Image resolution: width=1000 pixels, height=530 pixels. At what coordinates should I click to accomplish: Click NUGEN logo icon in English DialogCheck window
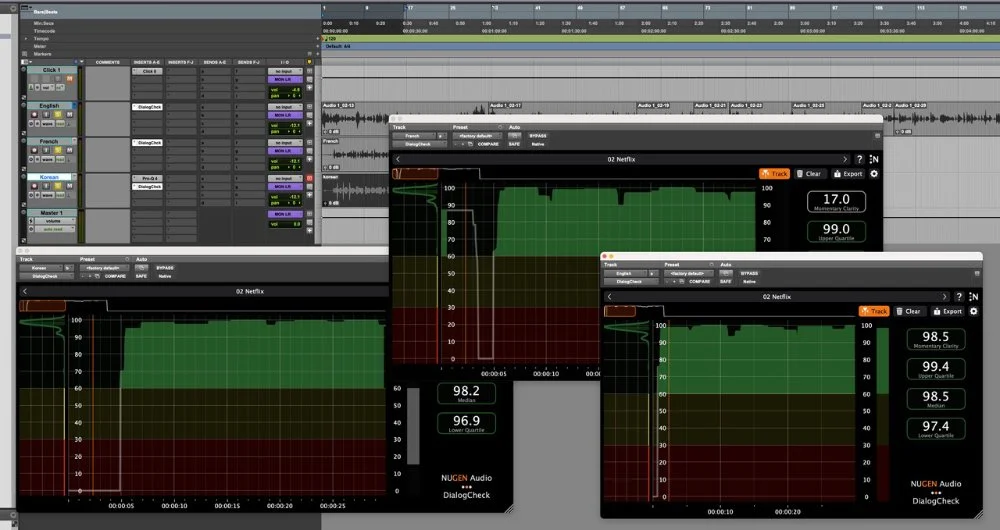(973, 297)
